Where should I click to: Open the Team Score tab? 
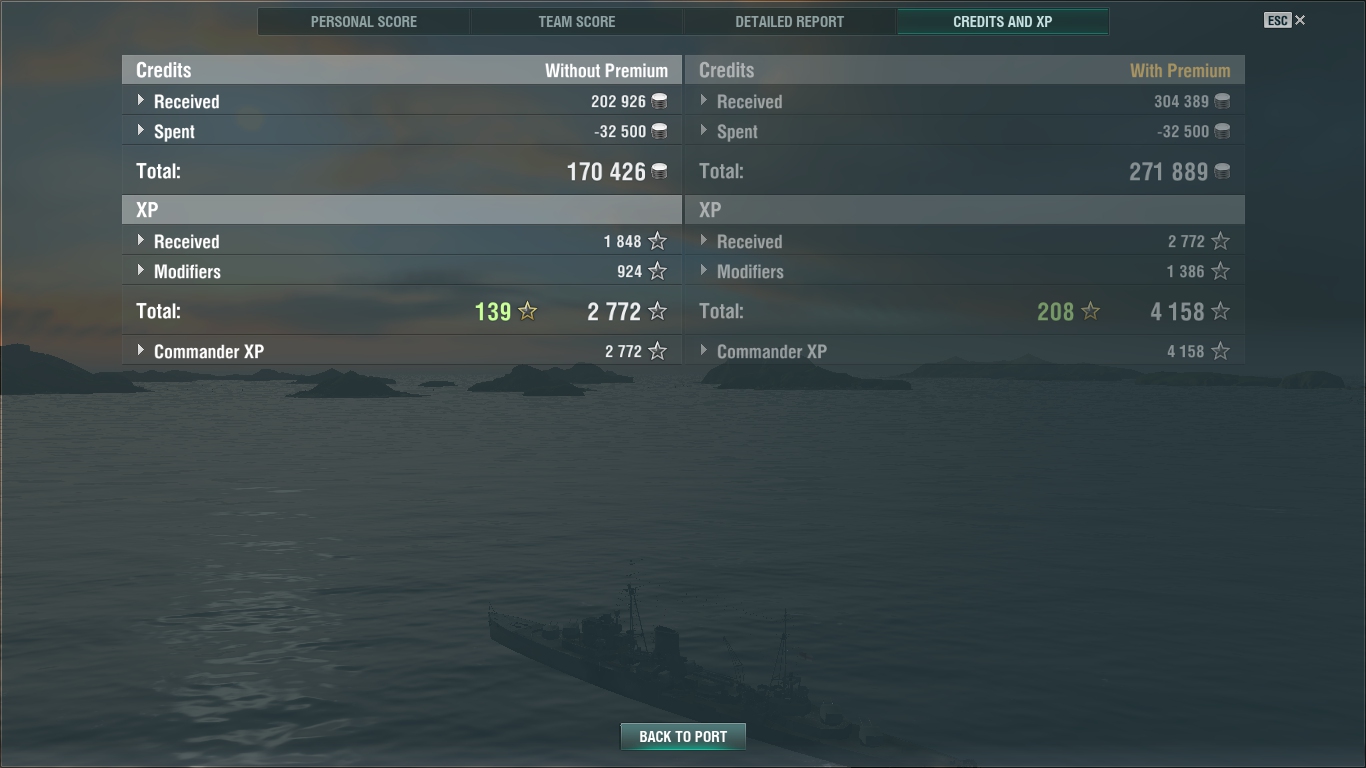(577, 21)
